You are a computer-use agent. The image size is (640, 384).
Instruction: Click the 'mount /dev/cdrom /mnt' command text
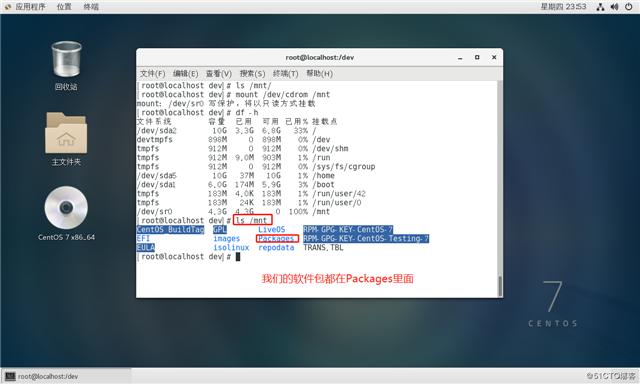pyautogui.click(x=282, y=95)
